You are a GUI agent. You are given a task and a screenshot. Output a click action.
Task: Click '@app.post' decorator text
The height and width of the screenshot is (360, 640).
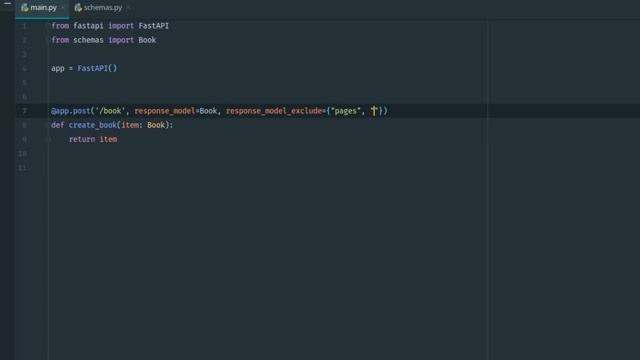pyautogui.click(x=70, y=111)
